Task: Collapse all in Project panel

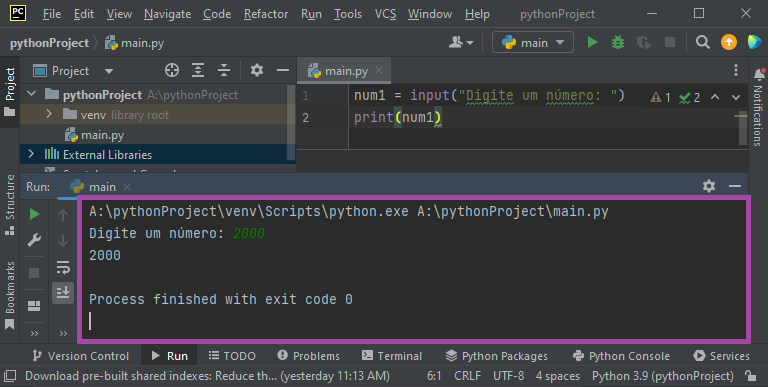Action: [x=224, y=71]
